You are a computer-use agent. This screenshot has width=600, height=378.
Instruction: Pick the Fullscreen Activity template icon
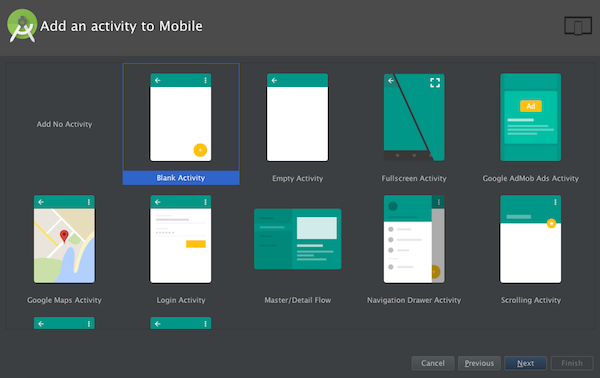(x=414, y=117)
